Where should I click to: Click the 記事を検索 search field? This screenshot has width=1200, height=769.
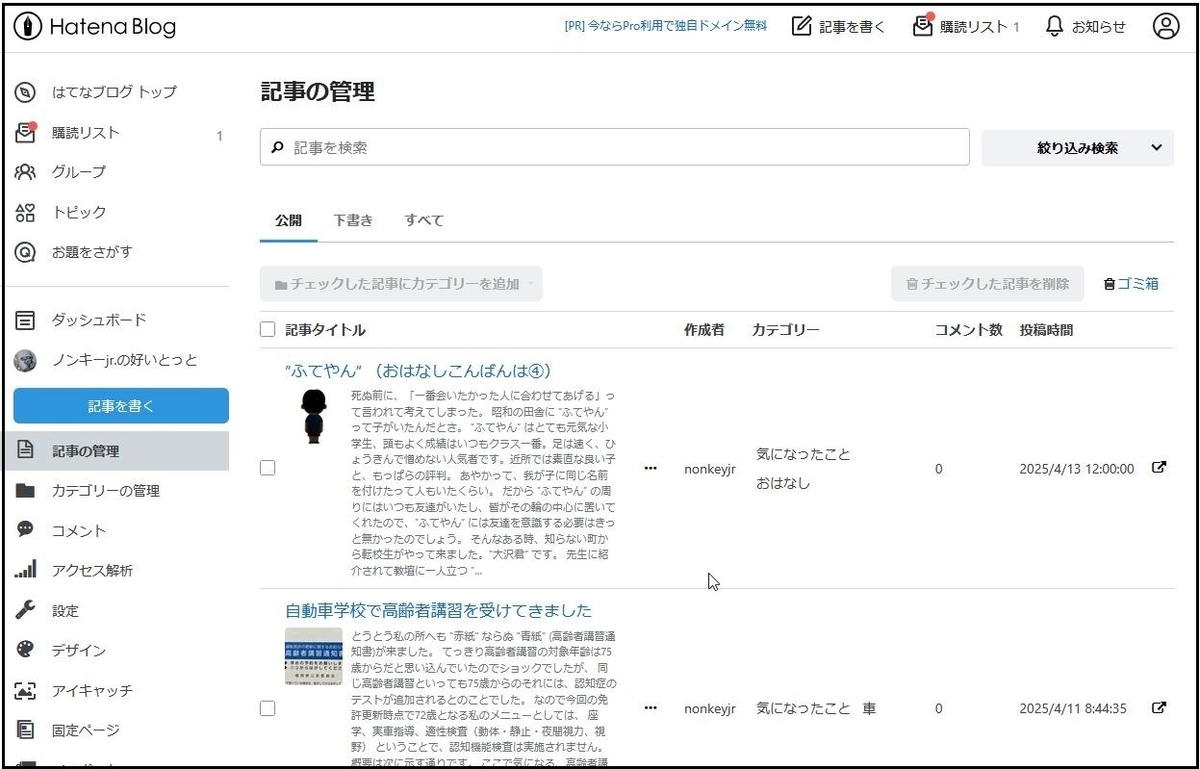click(x=615, y=147)
